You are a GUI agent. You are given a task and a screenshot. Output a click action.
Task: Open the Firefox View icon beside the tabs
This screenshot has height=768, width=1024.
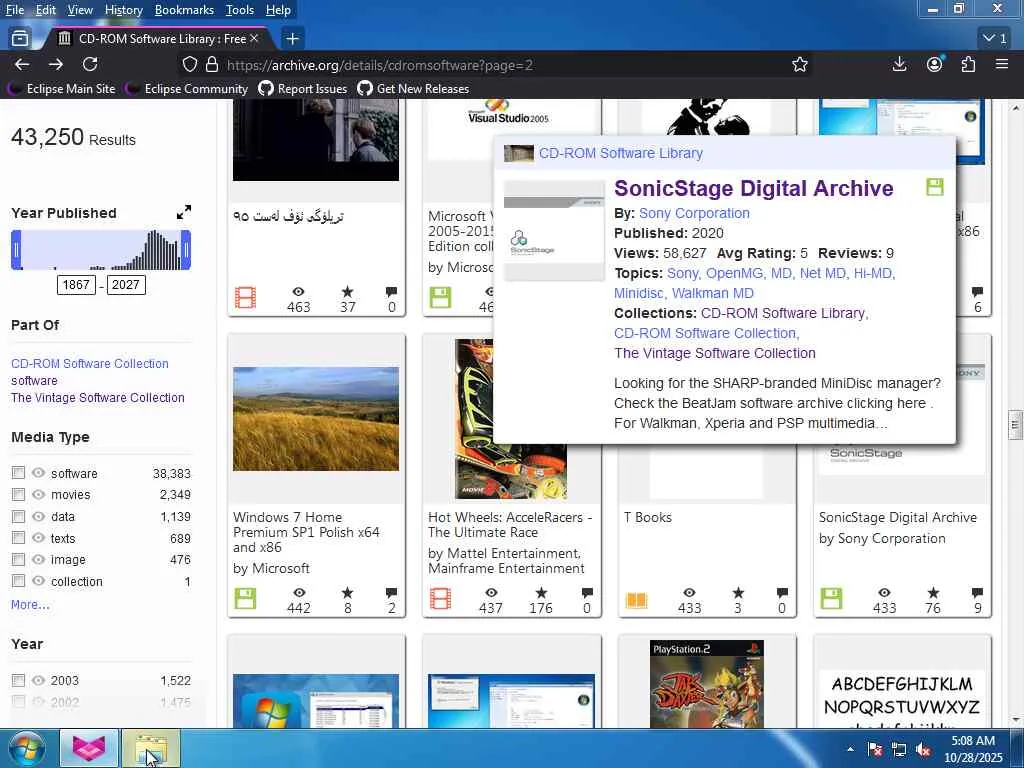20,39
